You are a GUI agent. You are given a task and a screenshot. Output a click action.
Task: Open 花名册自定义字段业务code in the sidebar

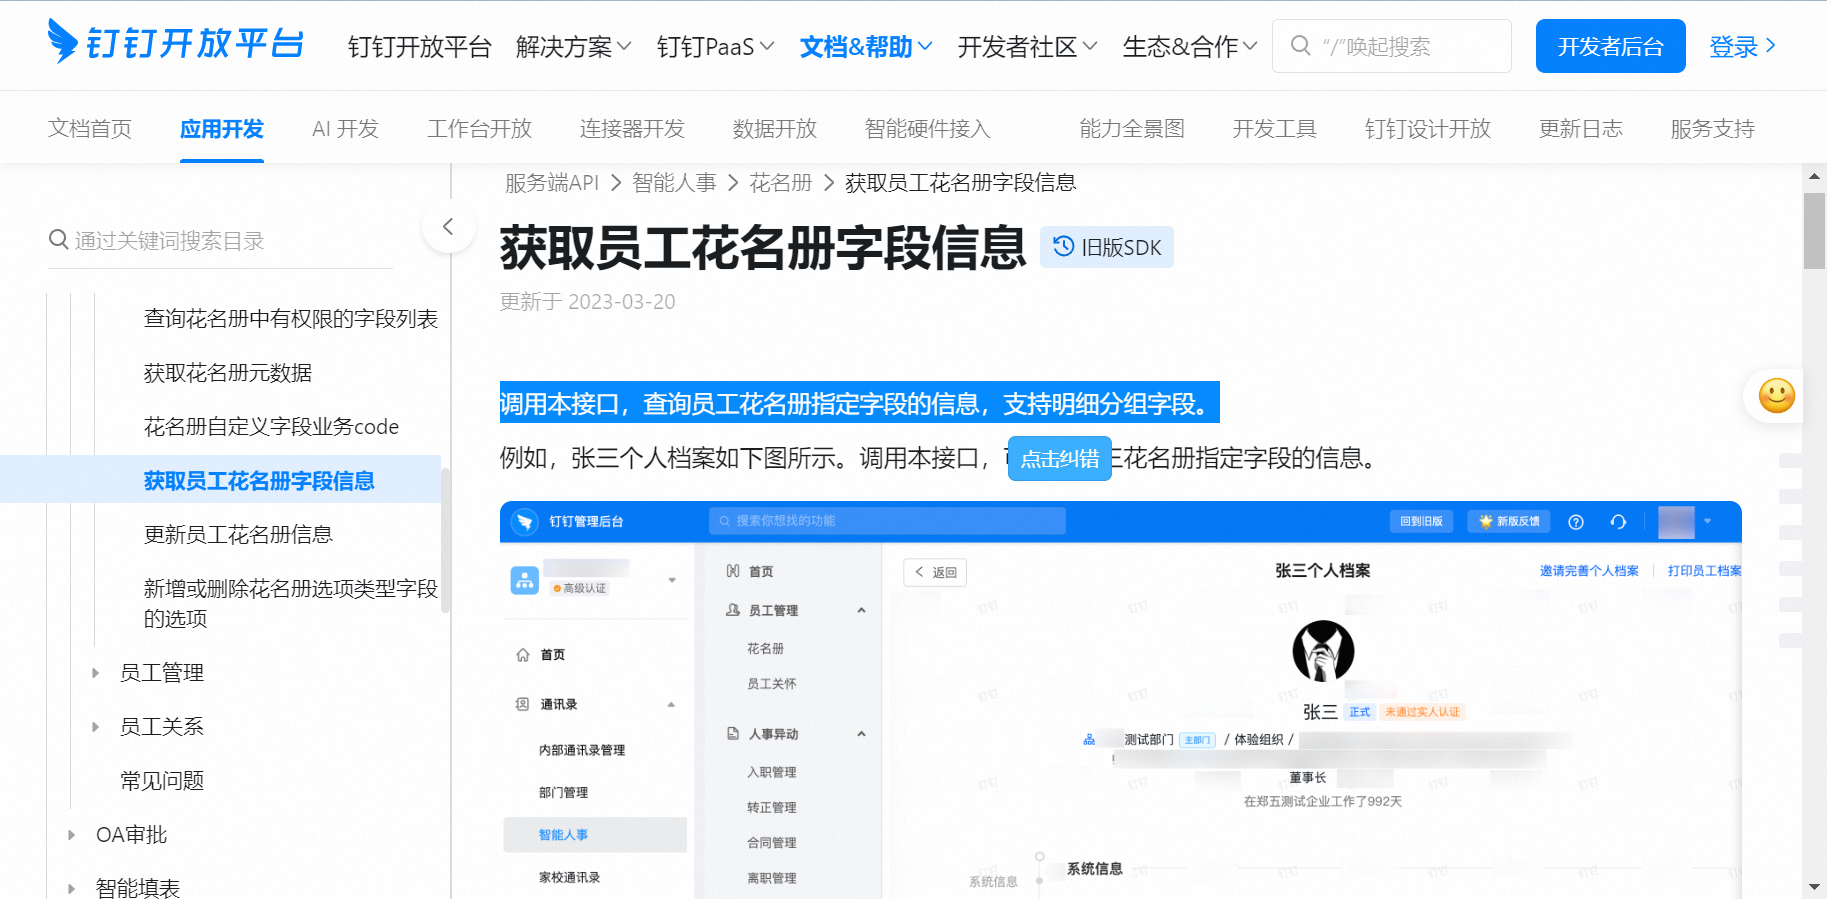pyautogui.click(x=271, y=427)
